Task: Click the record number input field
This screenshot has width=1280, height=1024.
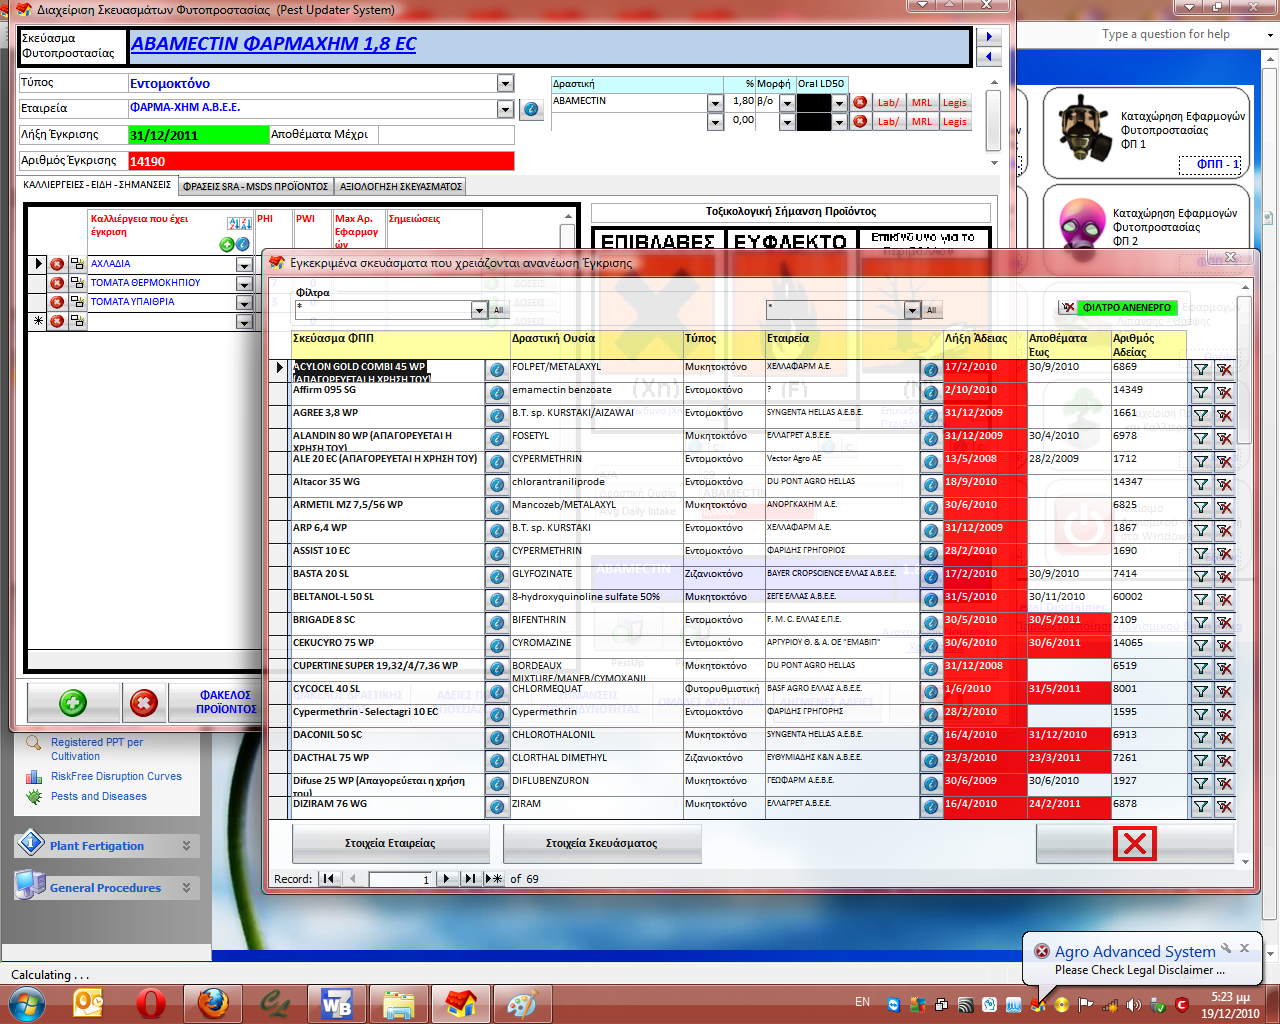Action: coord(400,879)
